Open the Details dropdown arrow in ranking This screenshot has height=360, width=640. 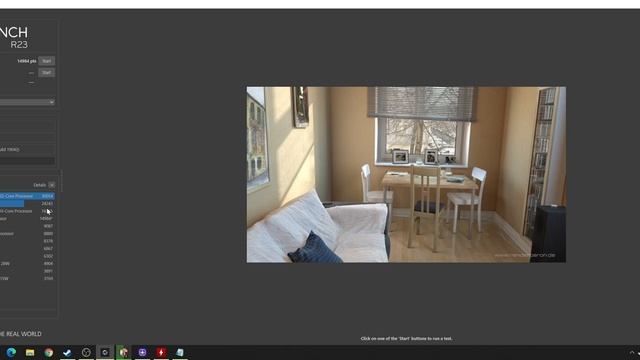click(51, 185)
